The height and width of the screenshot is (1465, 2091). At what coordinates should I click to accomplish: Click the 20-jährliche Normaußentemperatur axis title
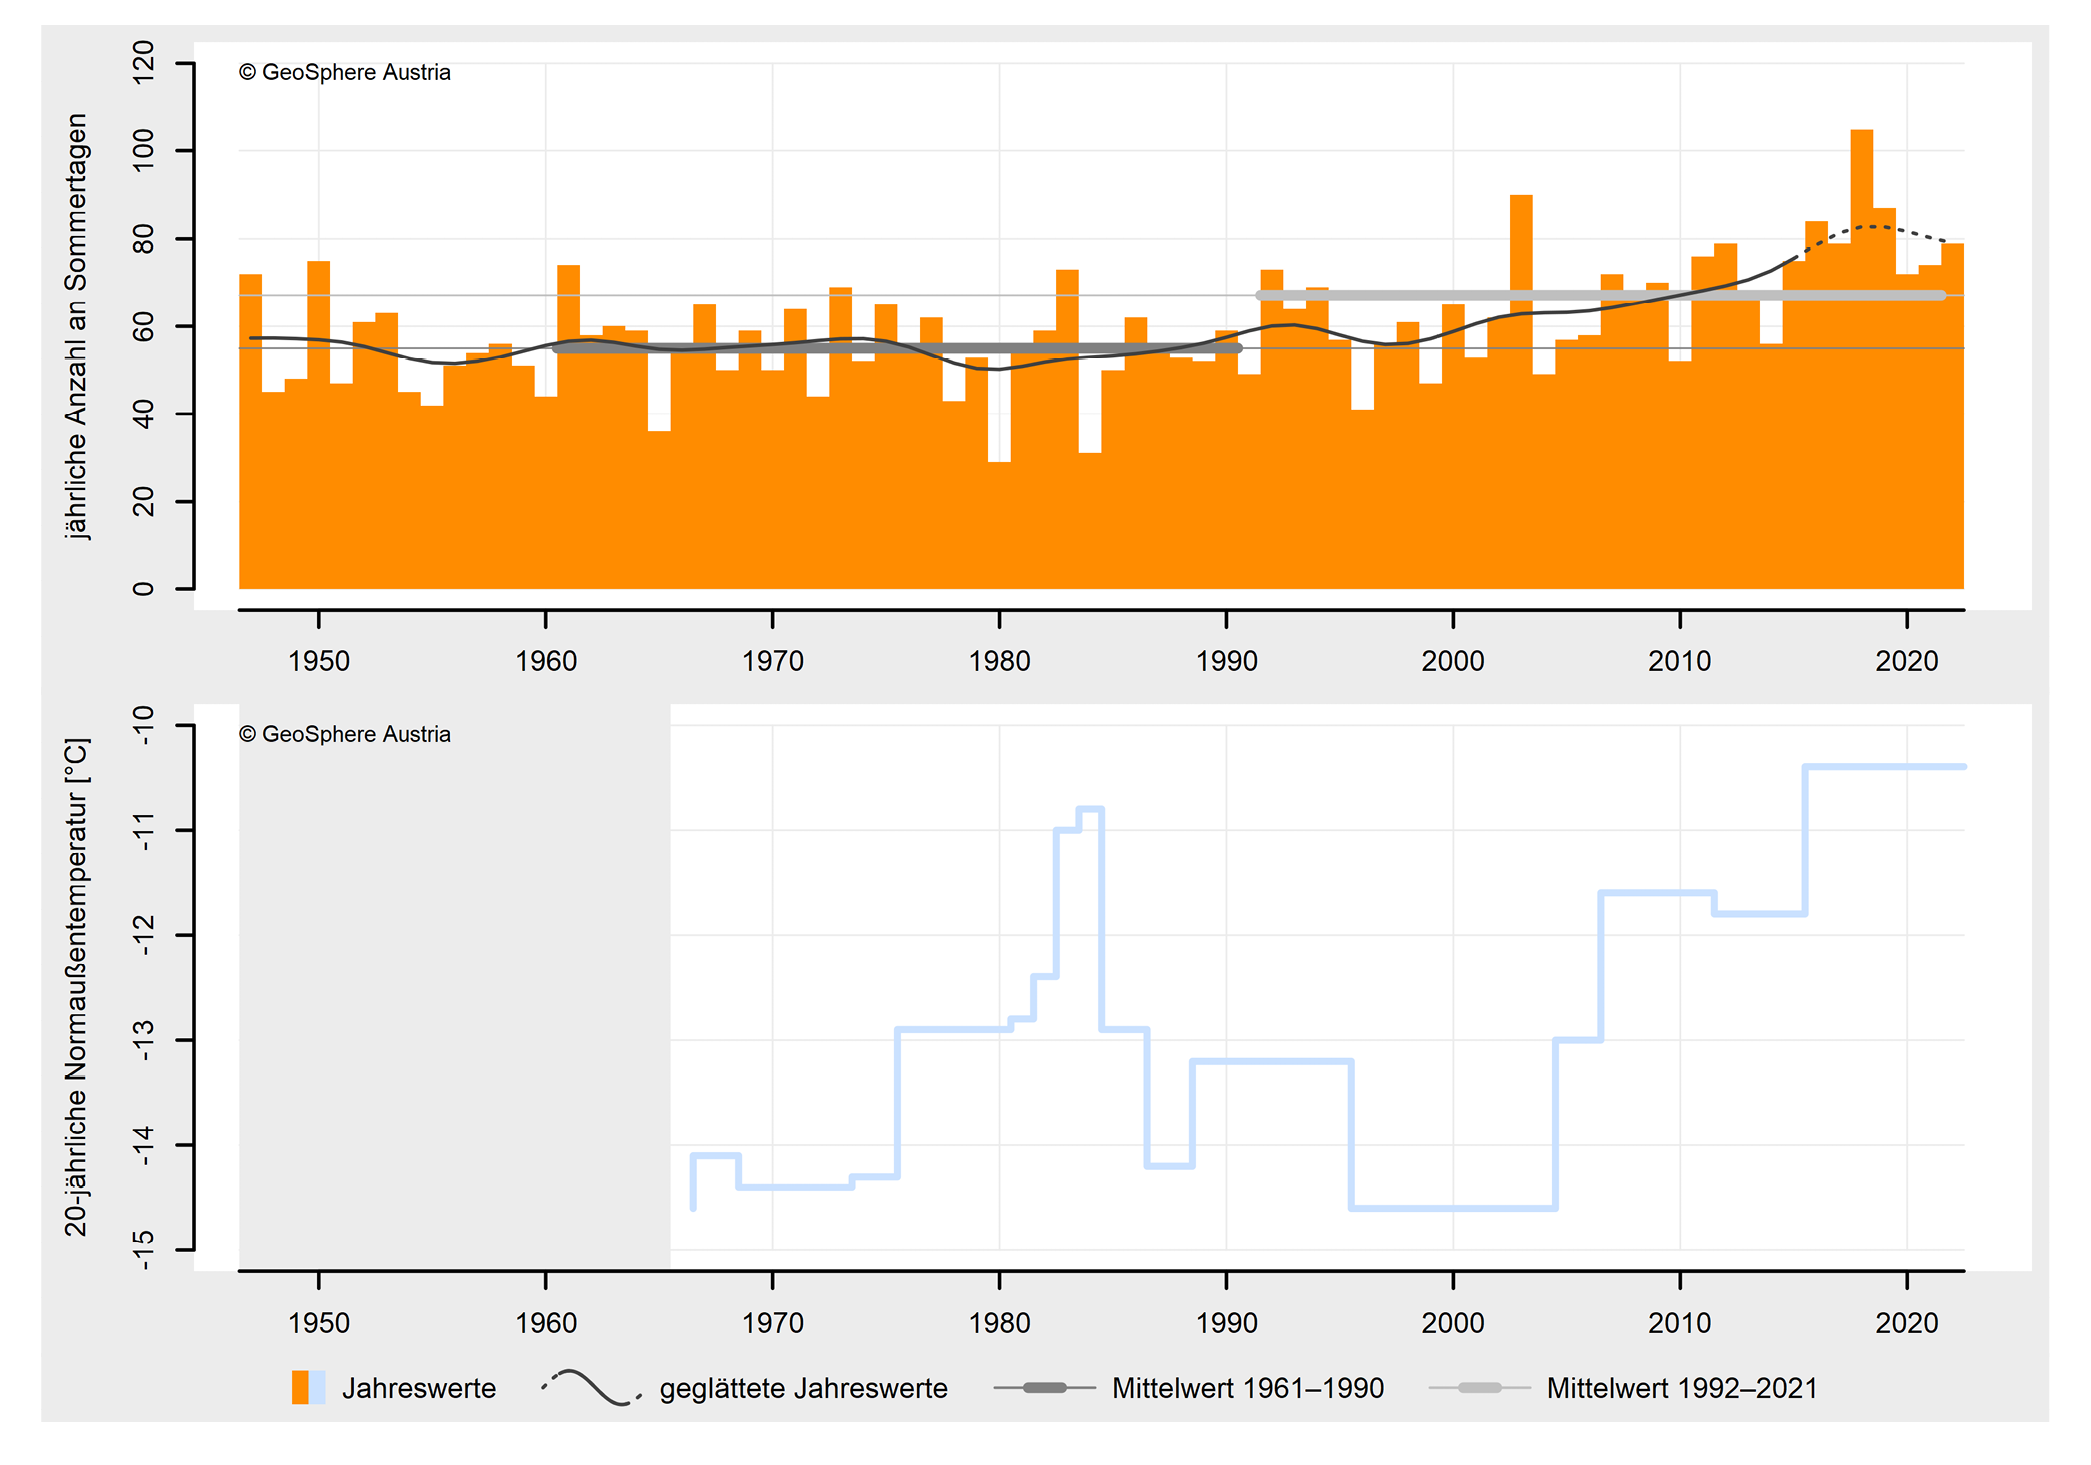77,987
